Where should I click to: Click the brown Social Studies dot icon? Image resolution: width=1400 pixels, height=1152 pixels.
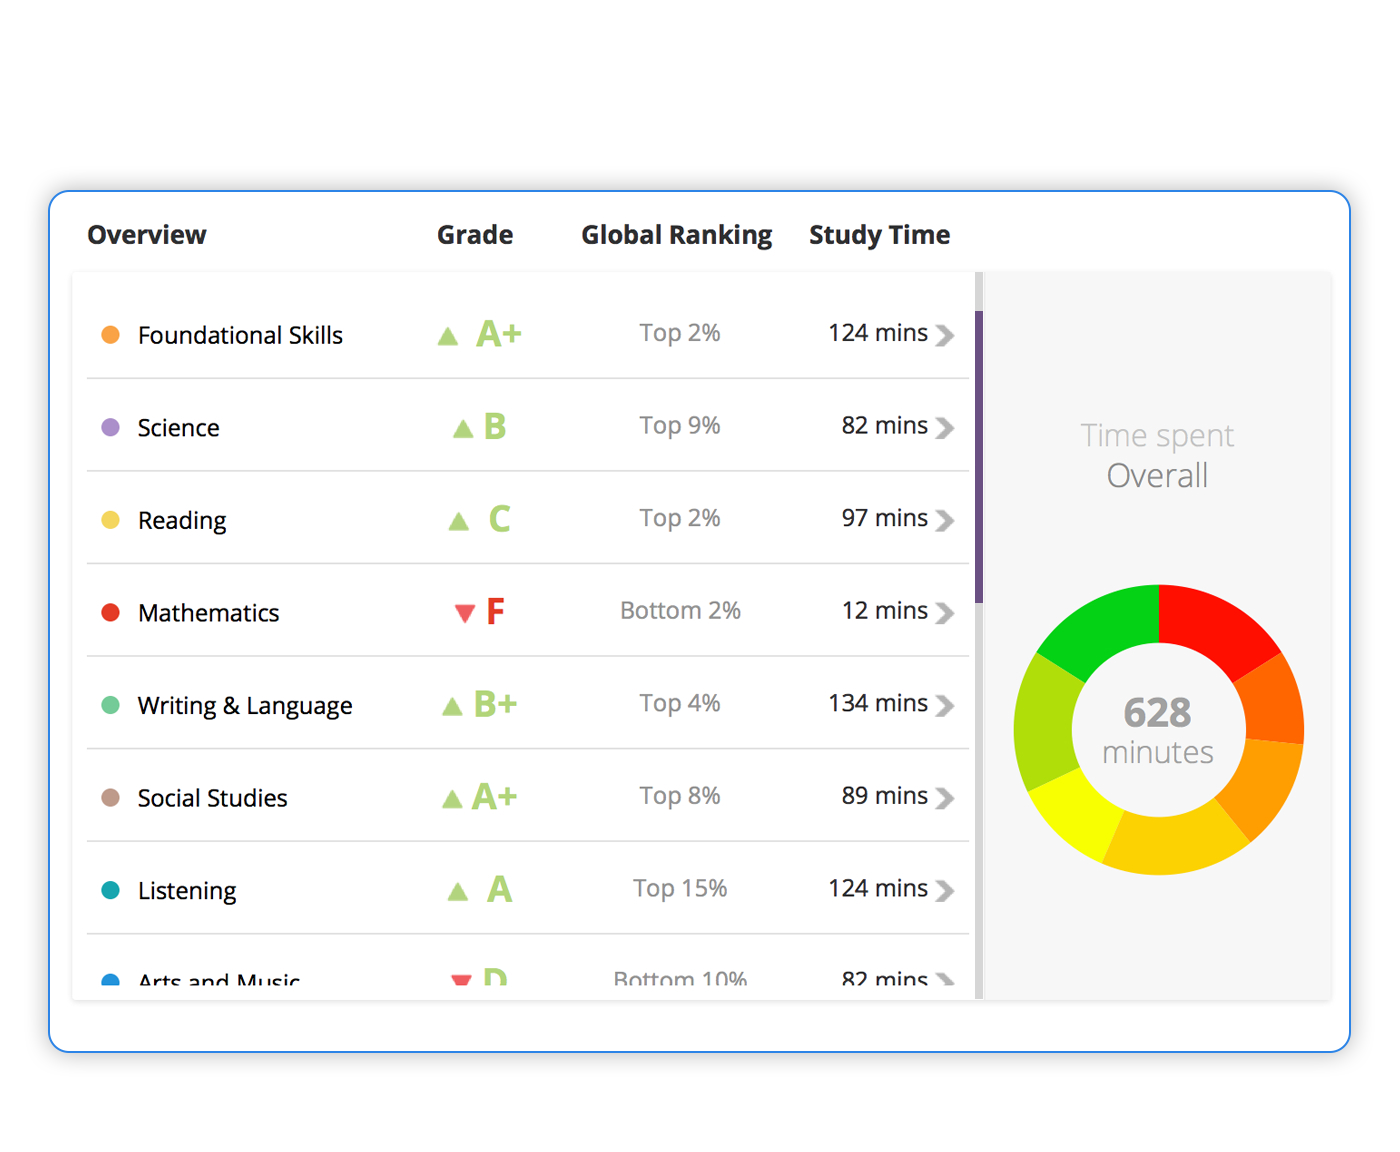click(111, 798)
